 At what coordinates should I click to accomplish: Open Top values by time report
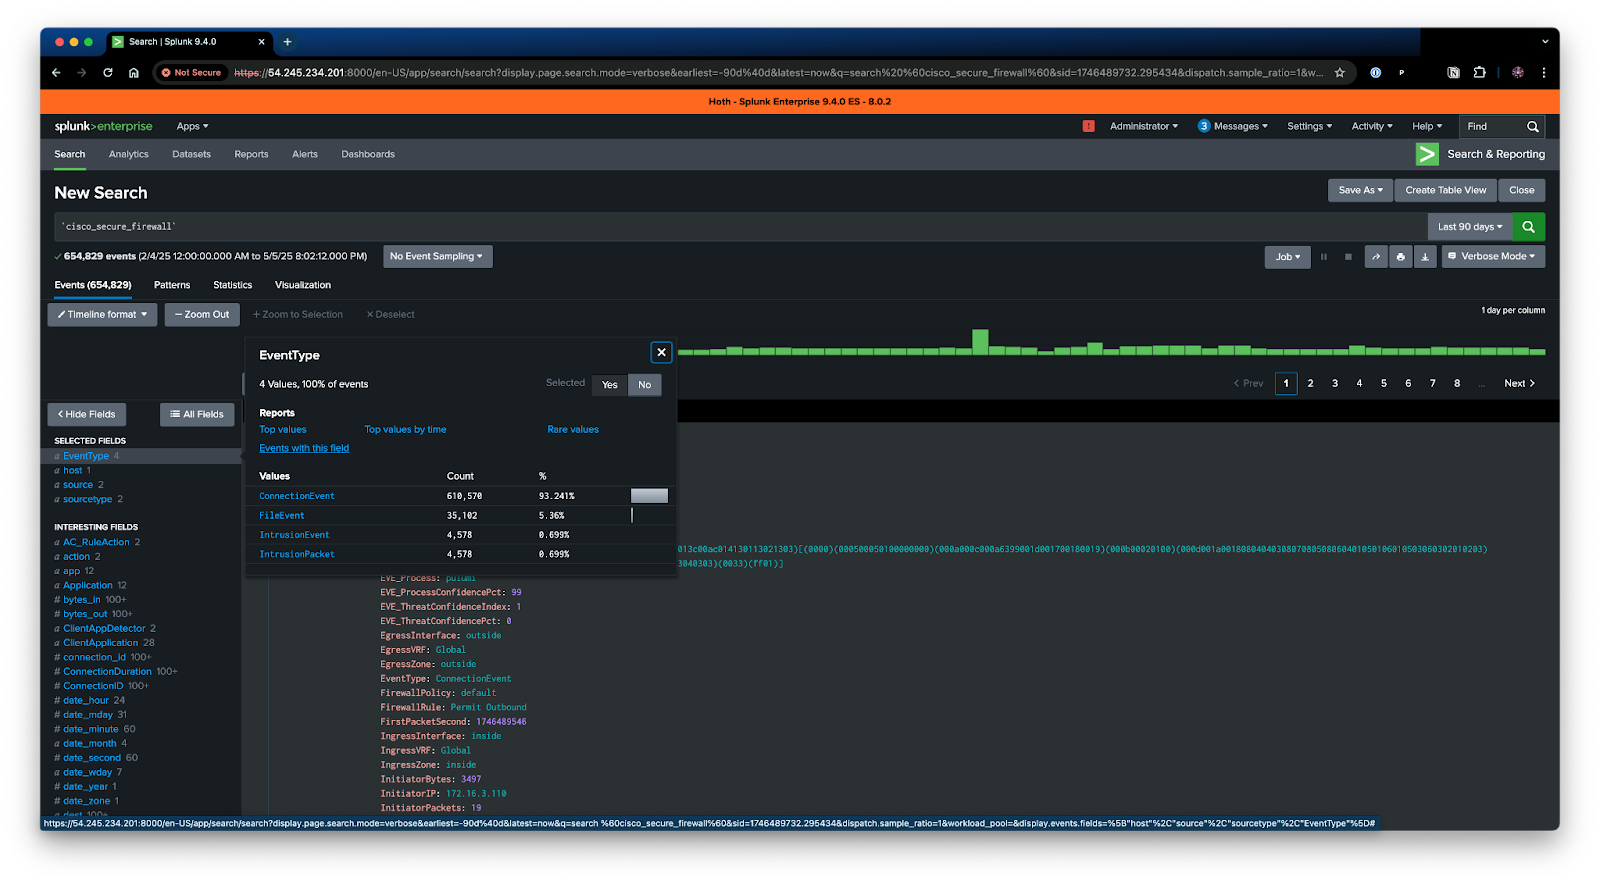coord(405,430)
